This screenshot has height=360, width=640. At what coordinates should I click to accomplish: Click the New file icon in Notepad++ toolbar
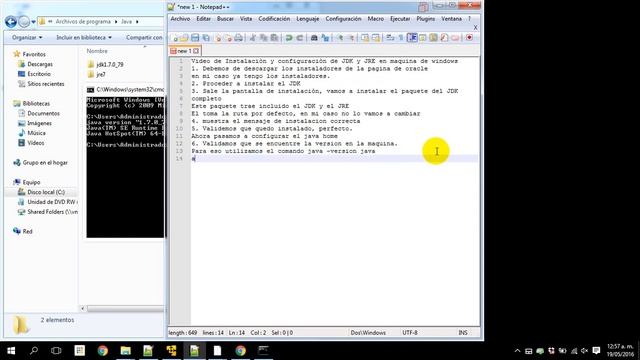(x=175, y=38)
